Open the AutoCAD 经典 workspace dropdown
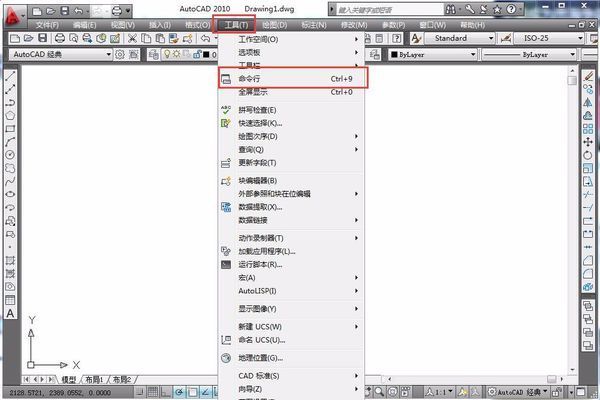The image size is (600, 400). tap(109, 54)
